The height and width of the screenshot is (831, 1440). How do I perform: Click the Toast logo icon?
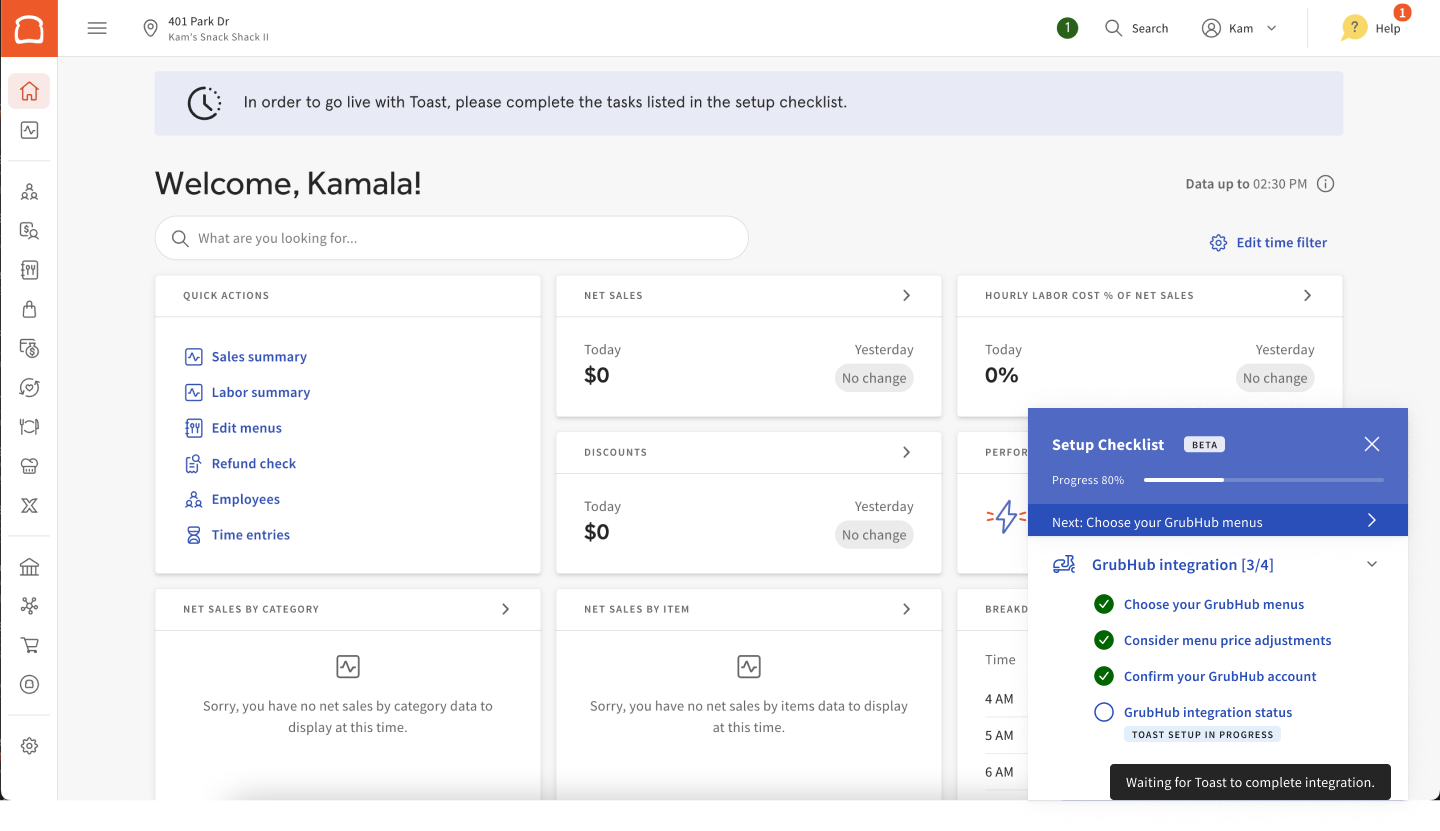[x=29, y=29]
